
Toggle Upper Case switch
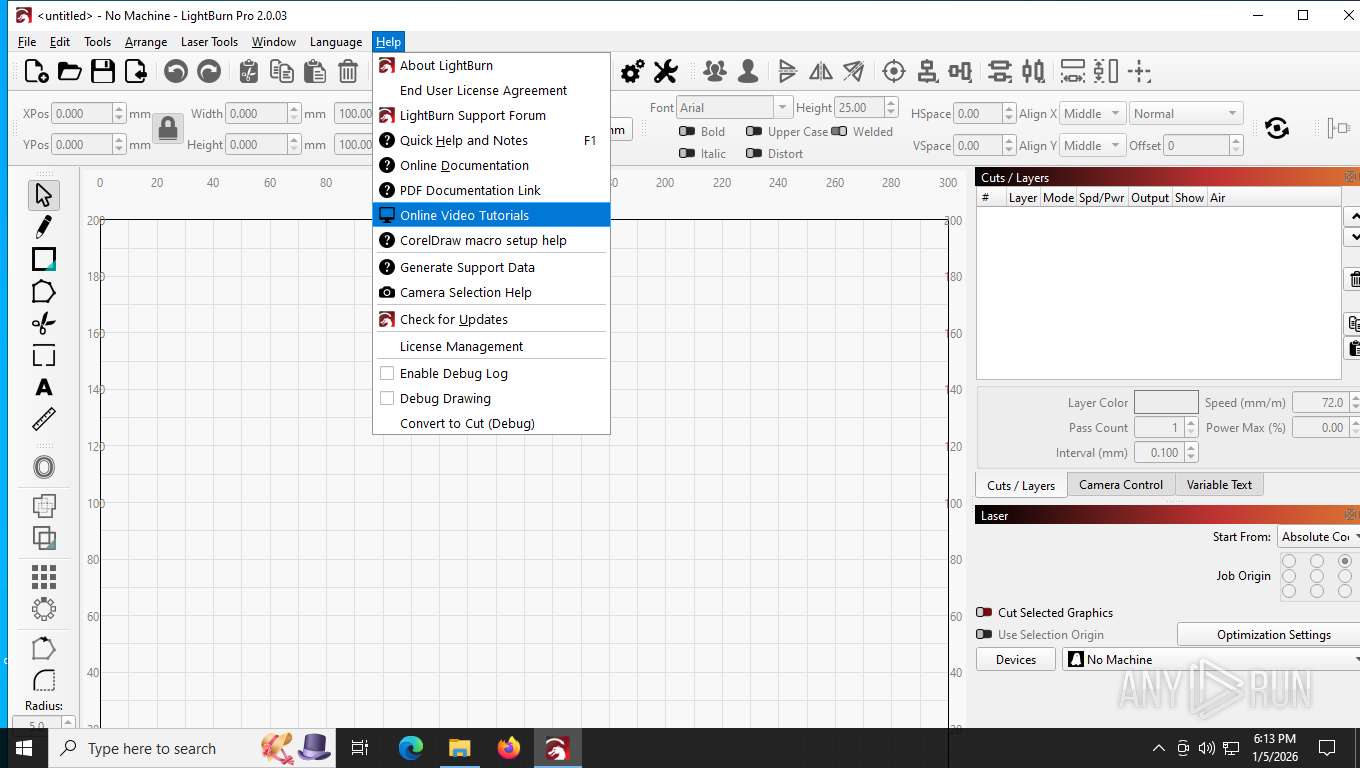pyautogui.click(x=754, y=131)
